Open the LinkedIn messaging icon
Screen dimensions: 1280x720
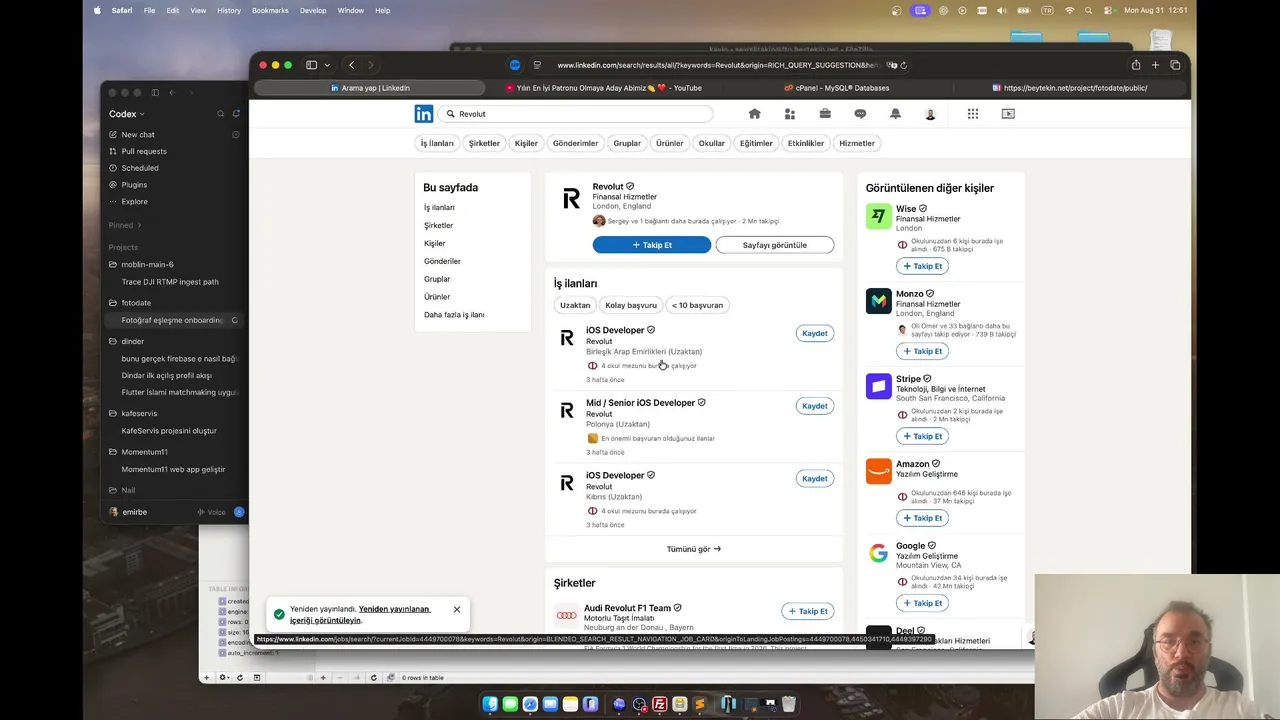point(860,114)
